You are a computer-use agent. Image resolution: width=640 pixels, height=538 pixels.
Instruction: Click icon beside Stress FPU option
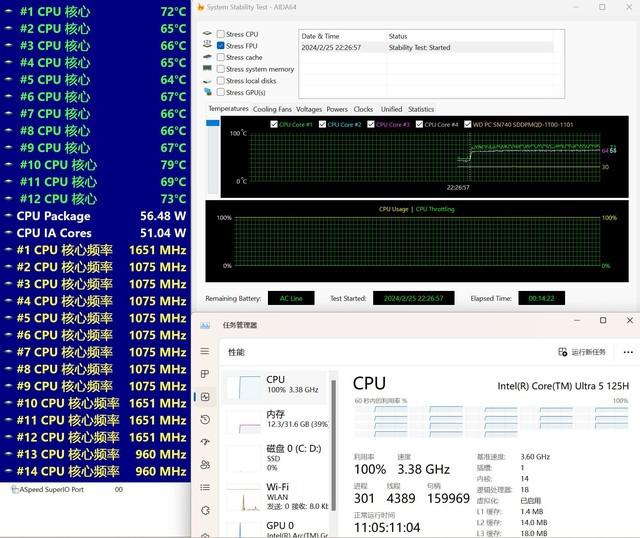coord(207,44)
